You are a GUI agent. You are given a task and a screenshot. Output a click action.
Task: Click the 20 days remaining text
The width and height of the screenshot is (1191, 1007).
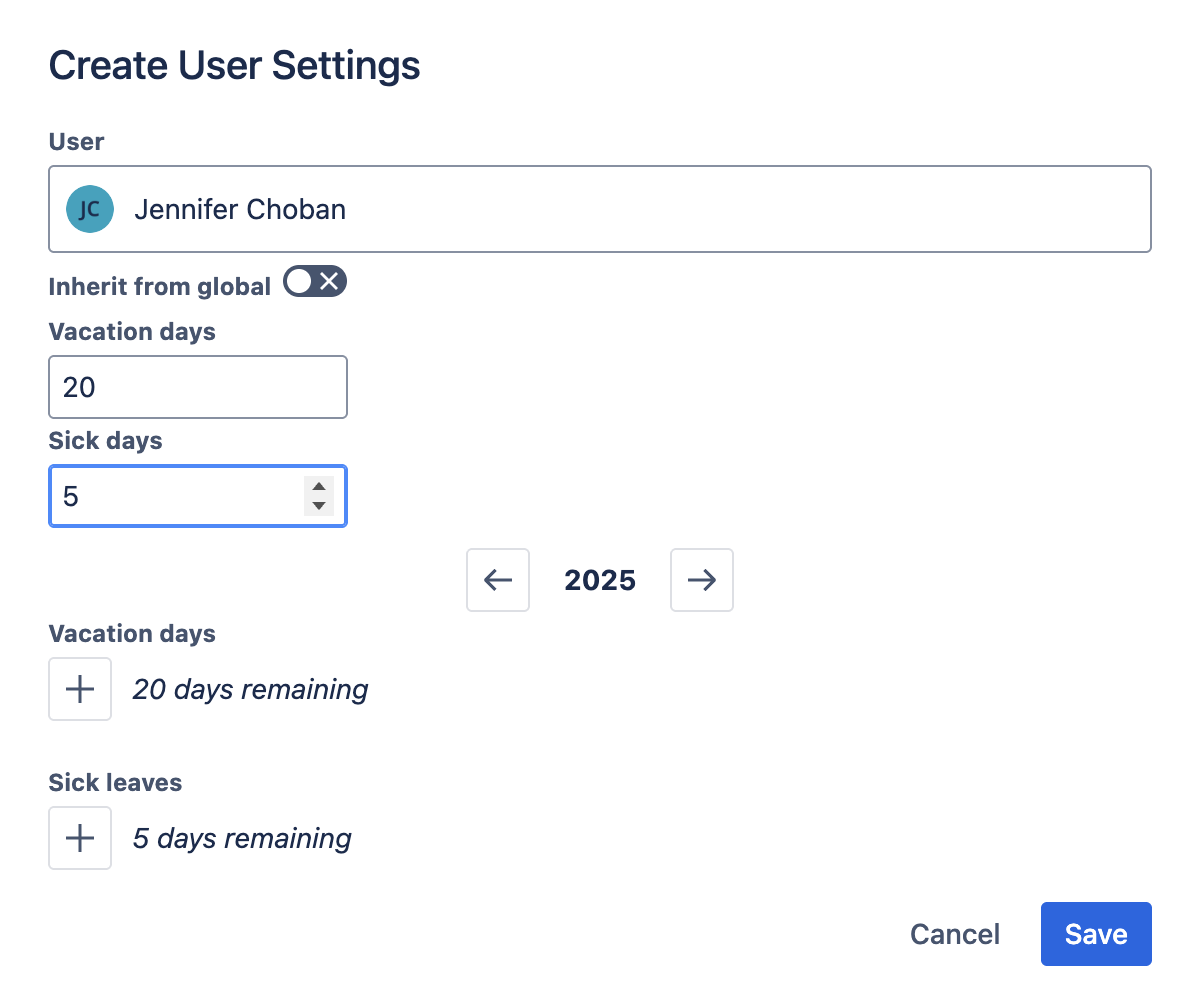pos(249,689)
